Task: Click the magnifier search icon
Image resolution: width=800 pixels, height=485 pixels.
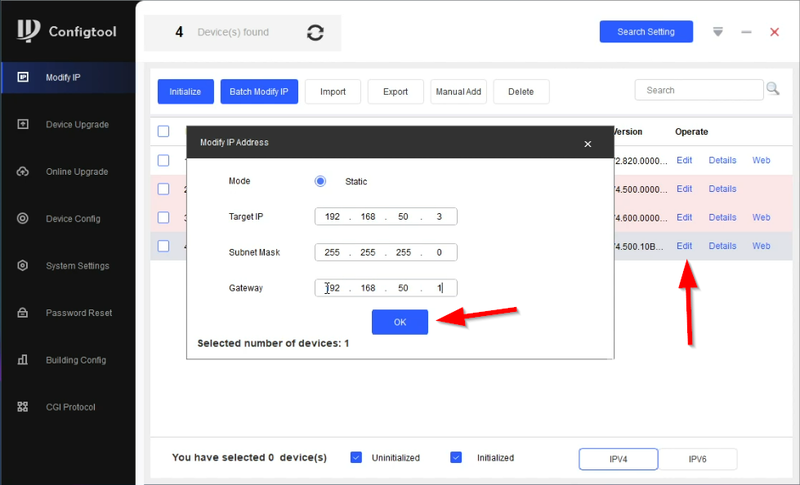Action: tap(772, 89)
